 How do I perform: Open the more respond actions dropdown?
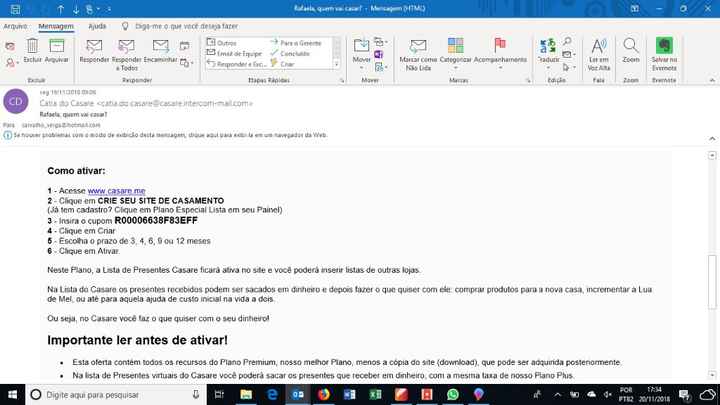[x=186, y=63]
